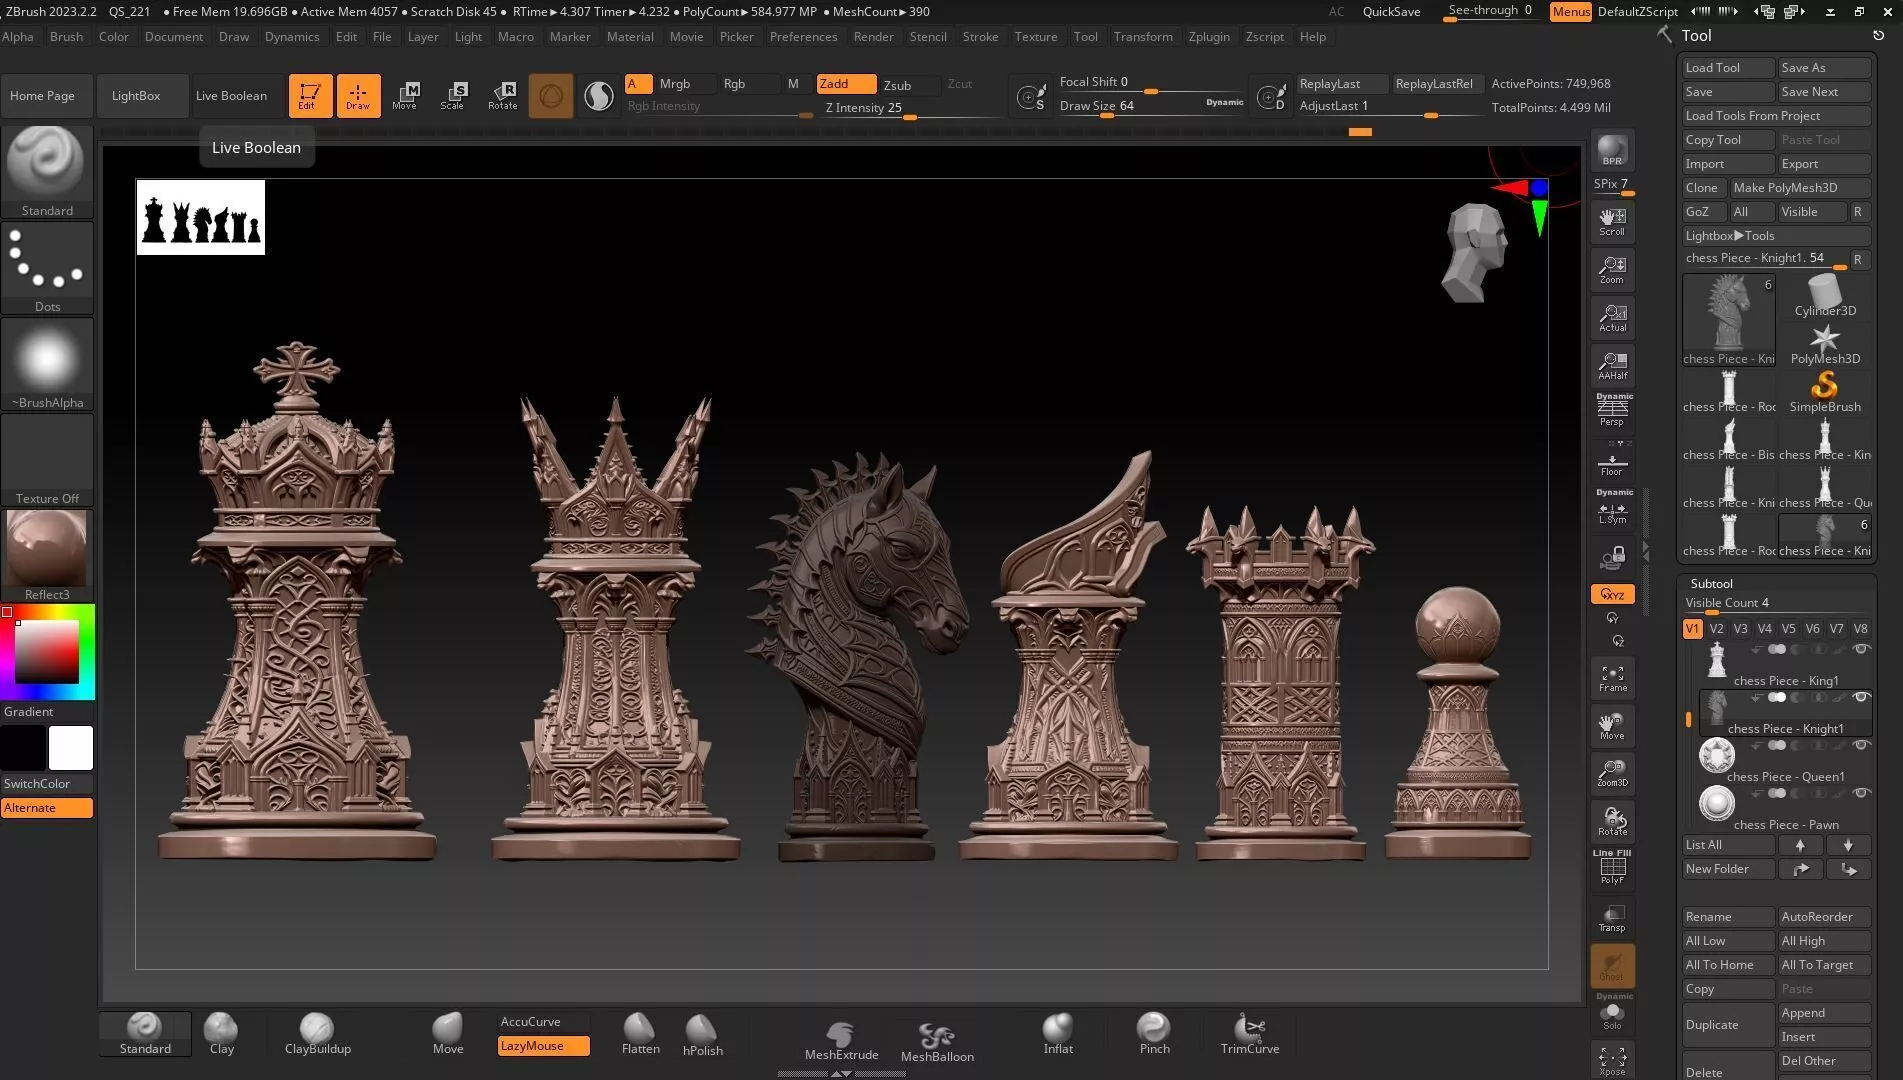Open the BrushAlpha selector
The image size is (1903, 1080).
47,364
